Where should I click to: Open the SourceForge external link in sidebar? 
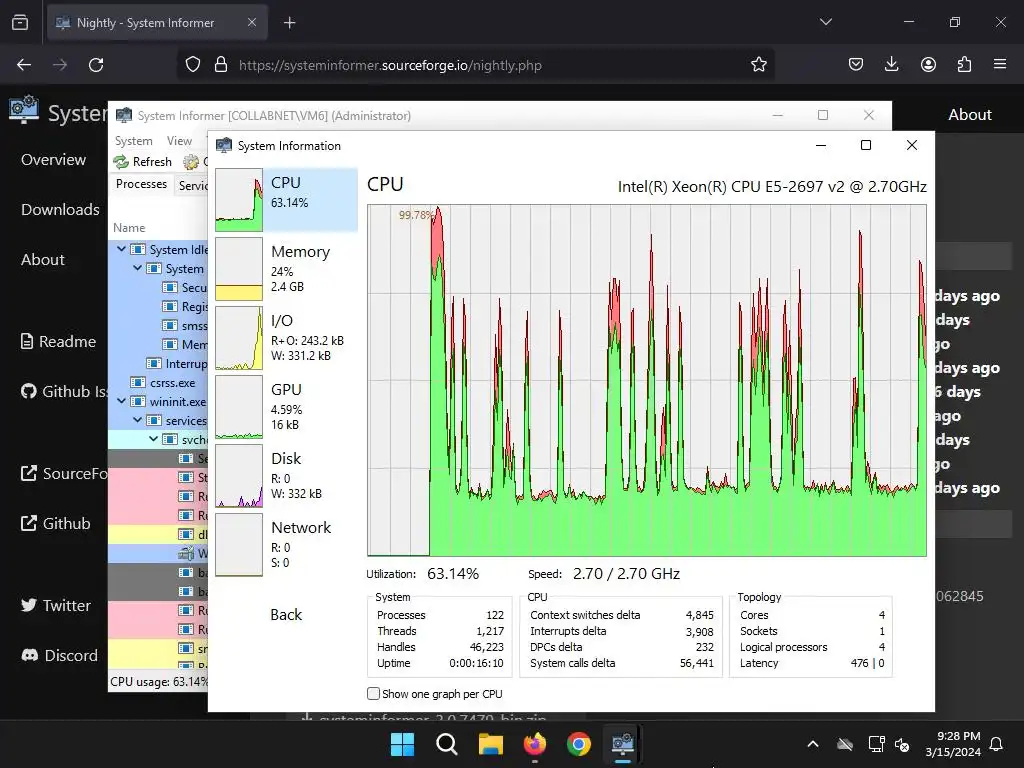point(64,473)
